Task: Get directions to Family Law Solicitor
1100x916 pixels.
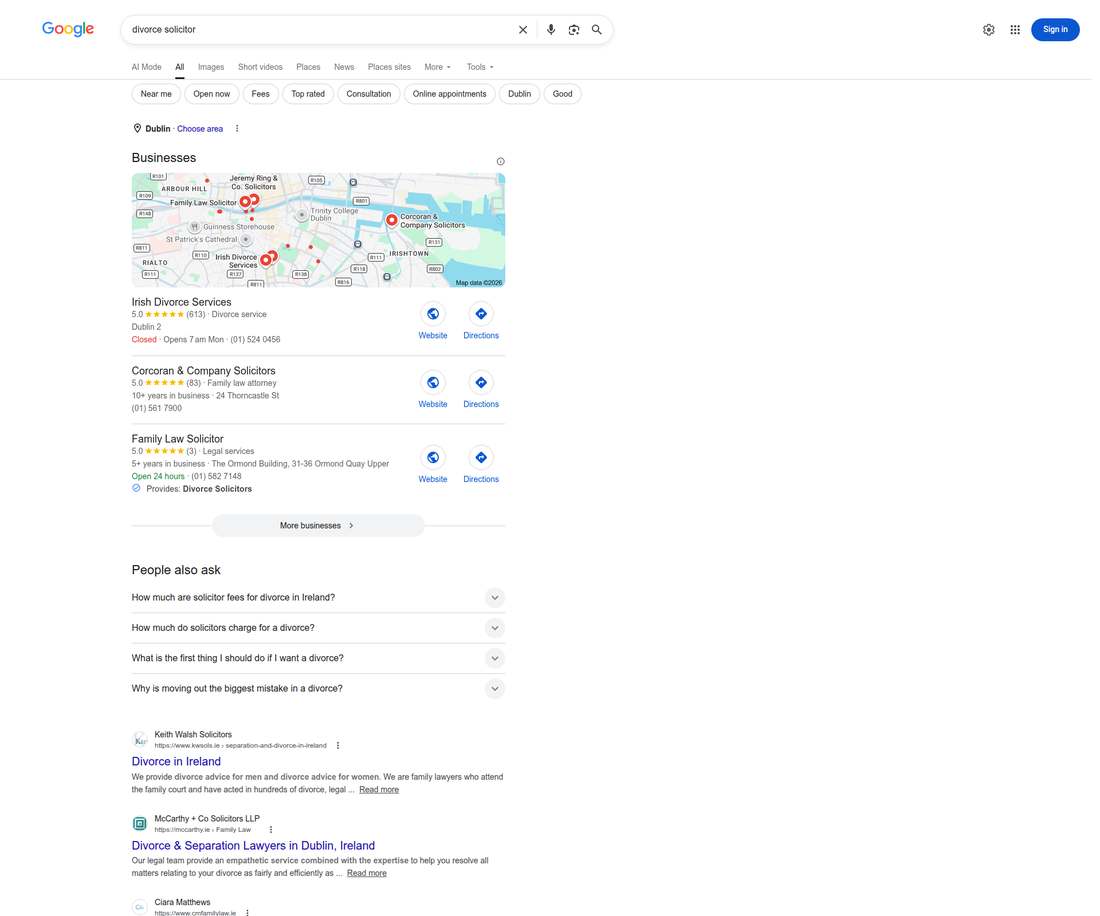Action: tap(481, 457)
